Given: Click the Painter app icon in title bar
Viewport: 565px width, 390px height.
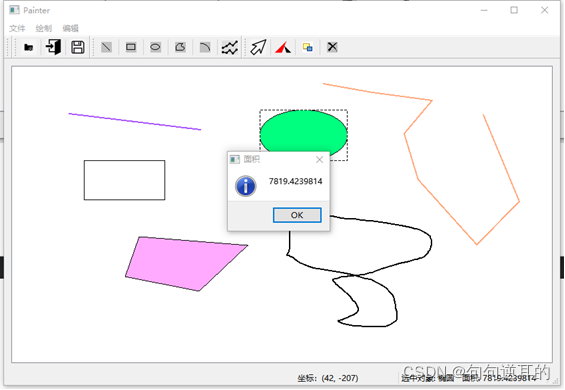Looking at the screenshot, I should pos(14,10).
